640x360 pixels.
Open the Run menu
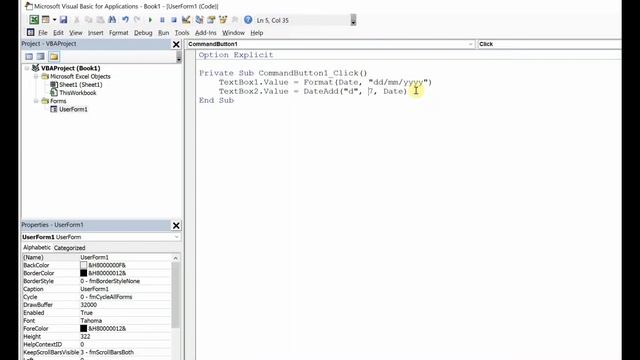click(x=164, y=33)
